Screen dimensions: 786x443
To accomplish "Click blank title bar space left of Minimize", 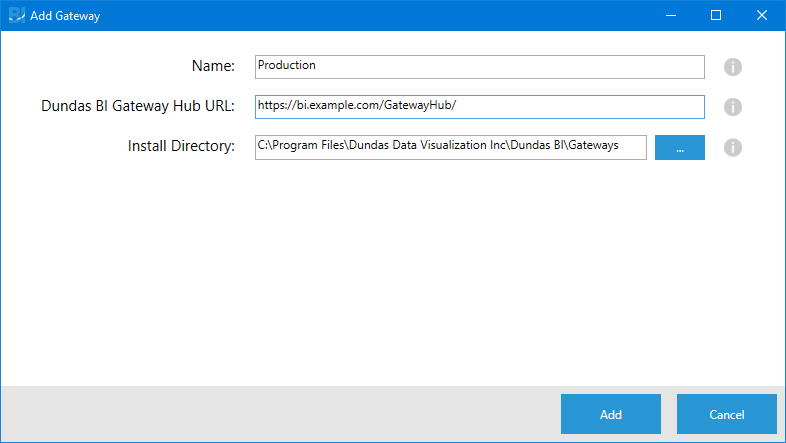I will (x=400, y=16).
